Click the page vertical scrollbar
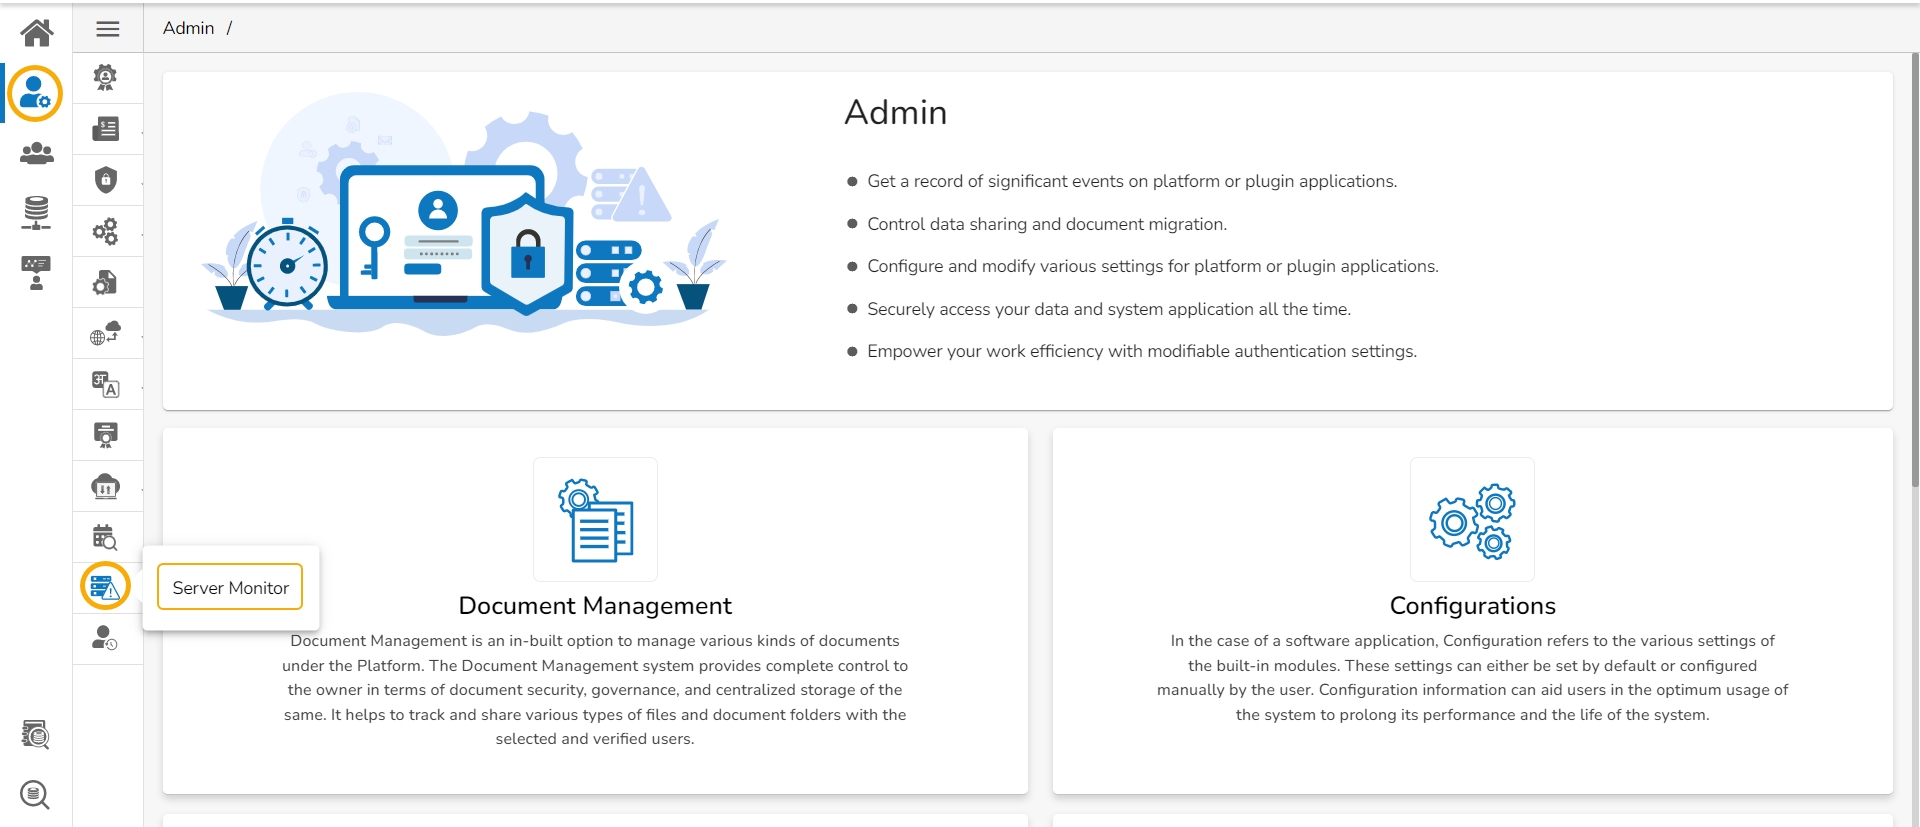The image size is (1920, 827). click(1915, 270)
